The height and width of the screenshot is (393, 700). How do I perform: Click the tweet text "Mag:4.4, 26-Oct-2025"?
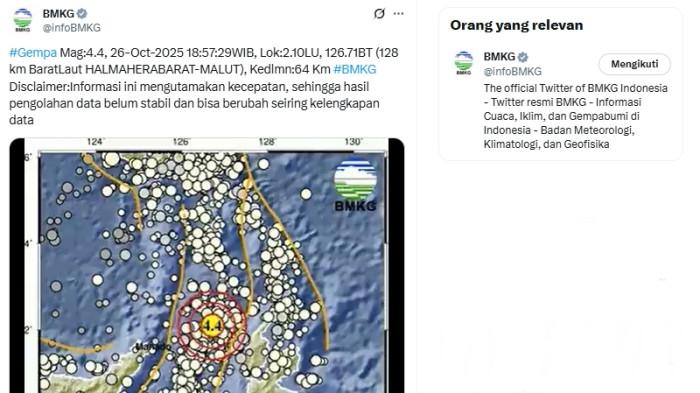(122, 53)
